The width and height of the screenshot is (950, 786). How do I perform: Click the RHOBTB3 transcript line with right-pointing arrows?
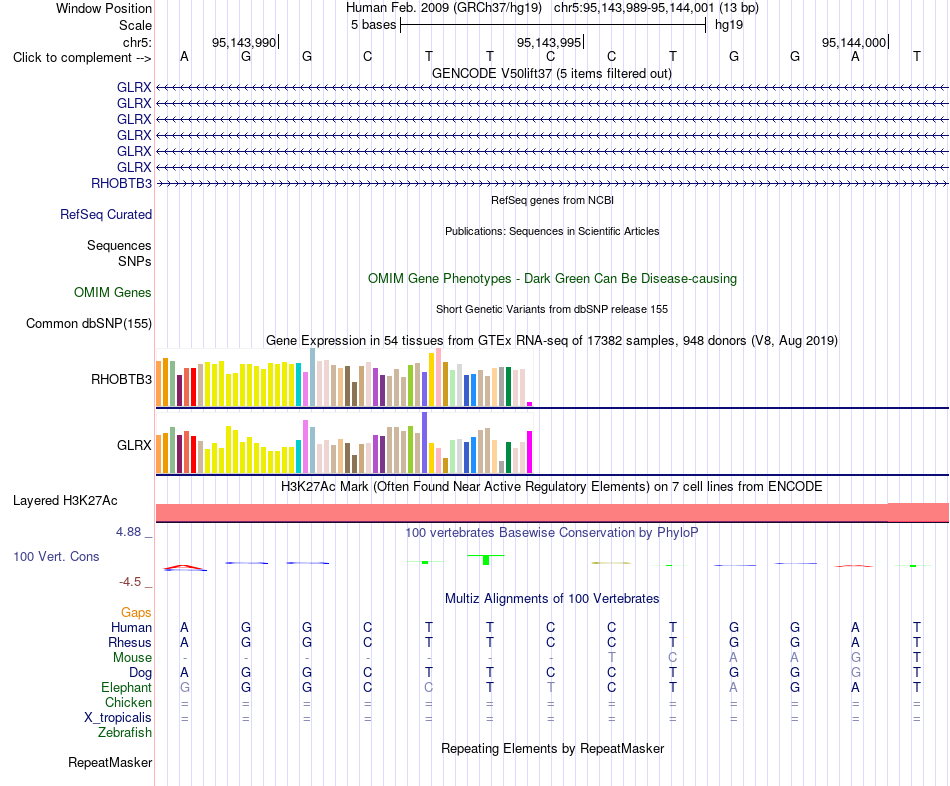pyautogui.click(x=552, y=183)
